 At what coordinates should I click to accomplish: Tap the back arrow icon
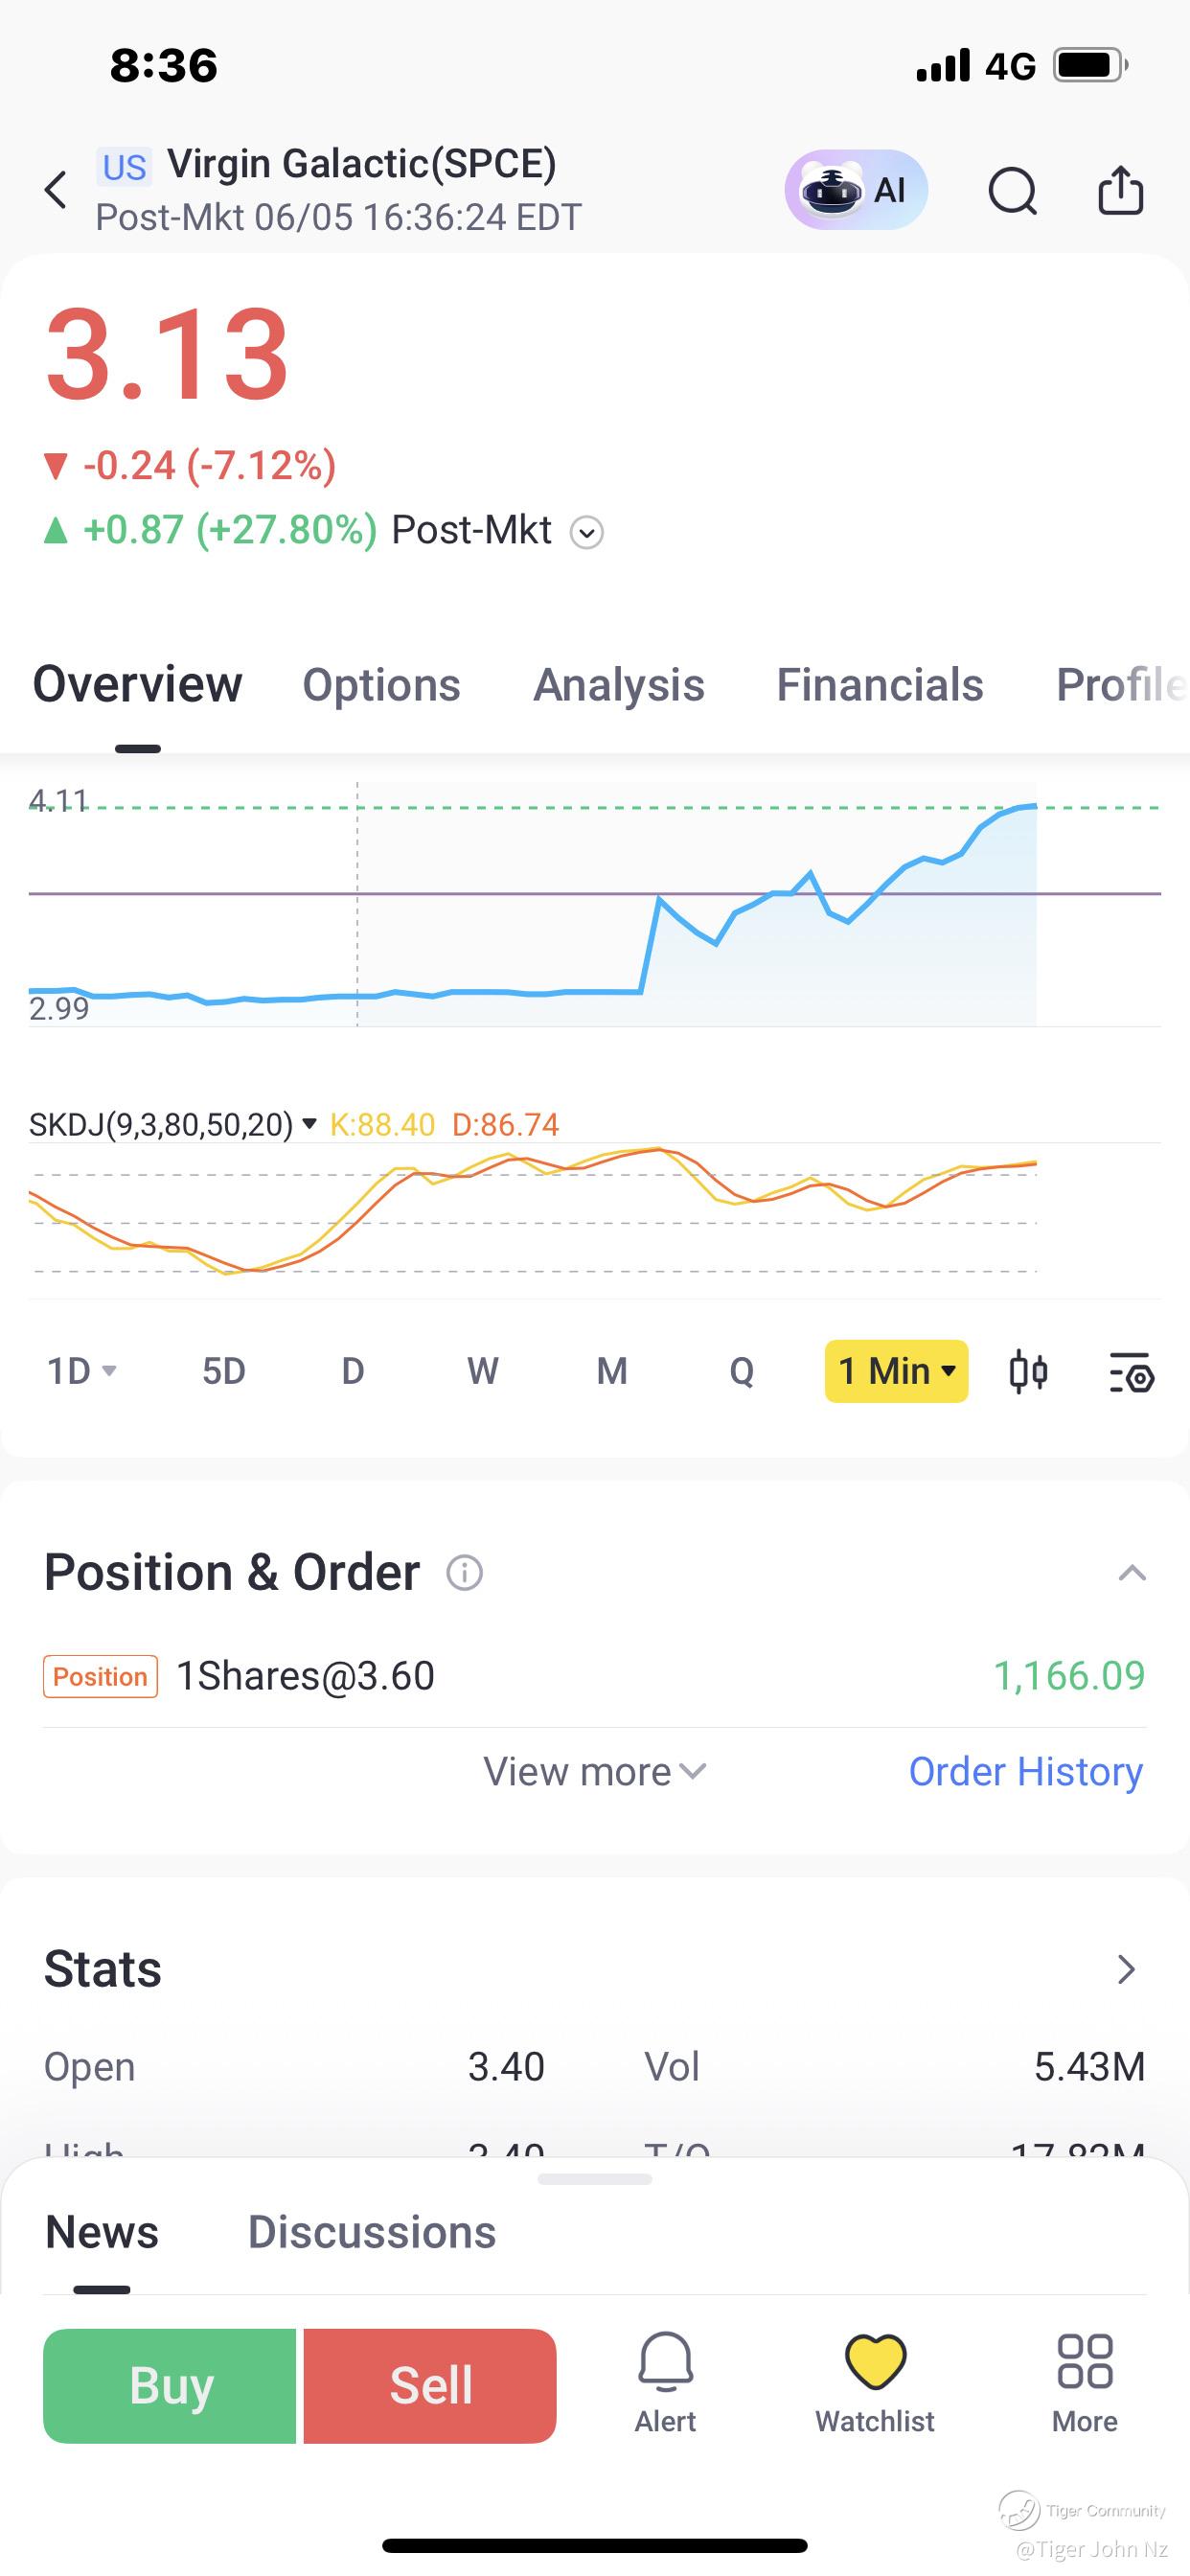point(56,189)
